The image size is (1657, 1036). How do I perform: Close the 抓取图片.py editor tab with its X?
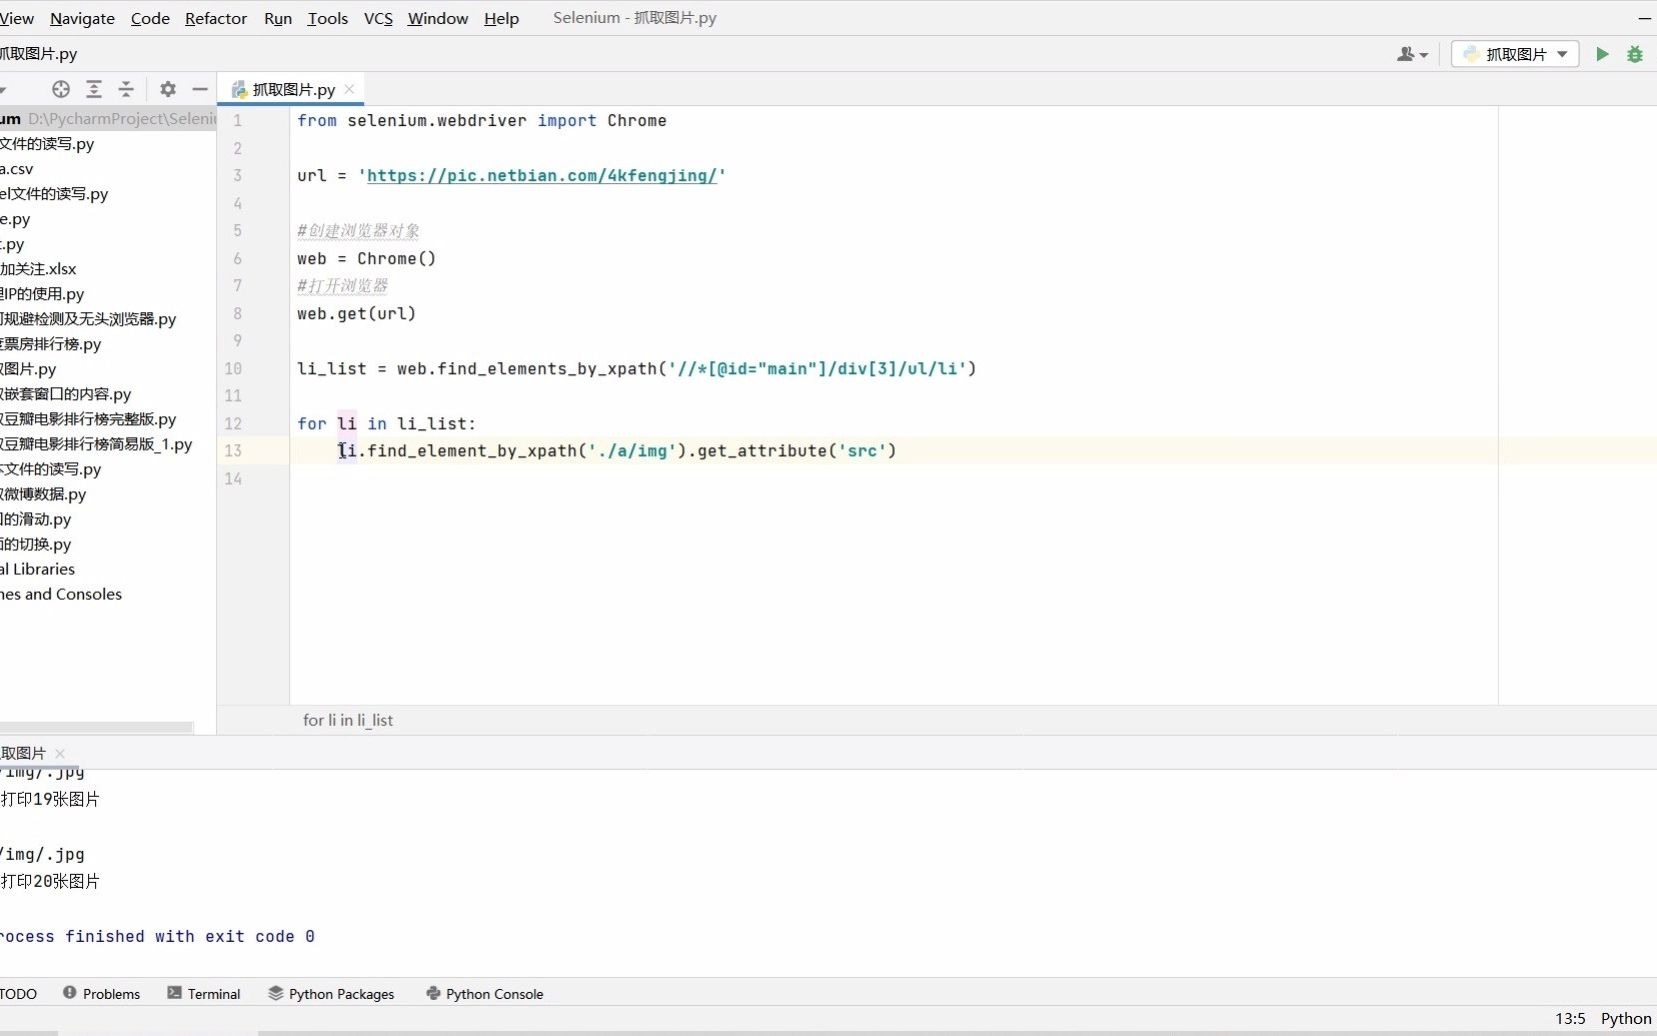(349, 89)
